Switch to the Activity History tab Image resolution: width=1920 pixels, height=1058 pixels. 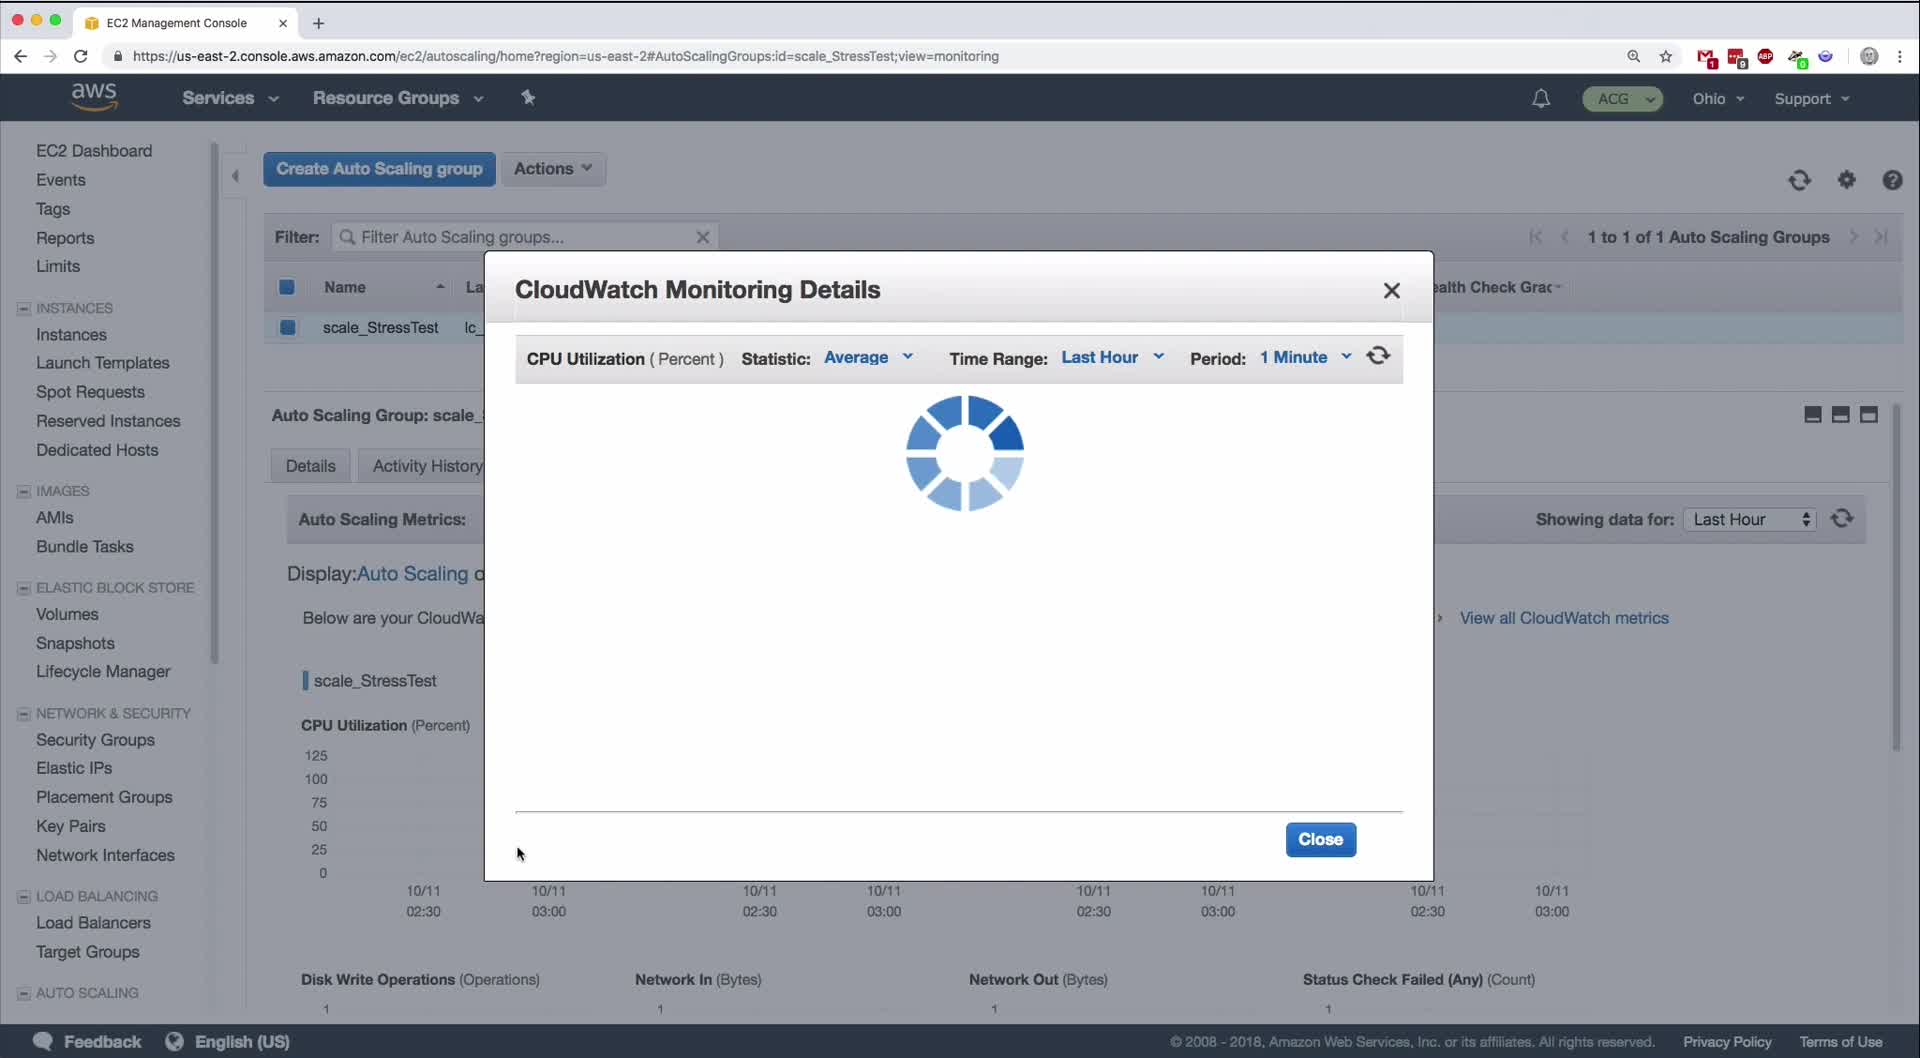(x=427, y=466)
